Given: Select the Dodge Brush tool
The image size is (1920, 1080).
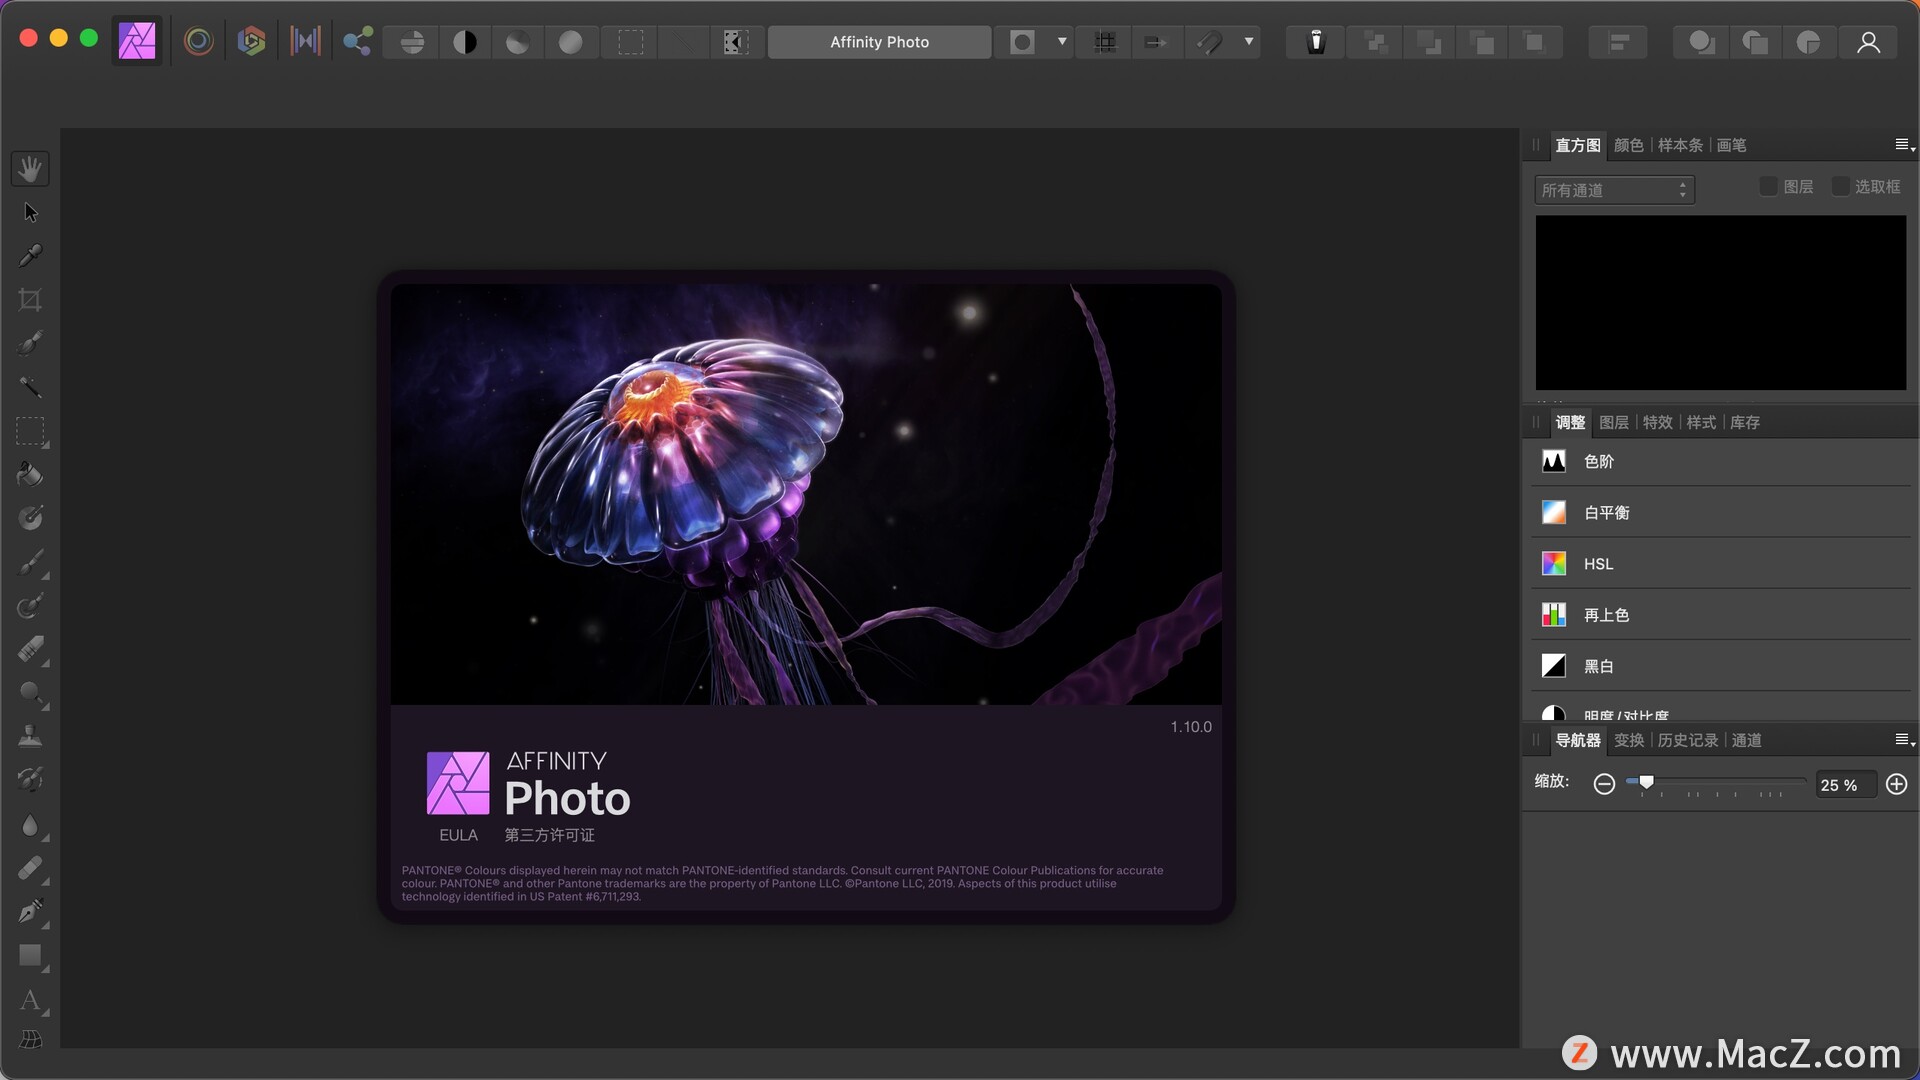Looking at the screenshot, I should pyautogui.click(x=30, y=693).
